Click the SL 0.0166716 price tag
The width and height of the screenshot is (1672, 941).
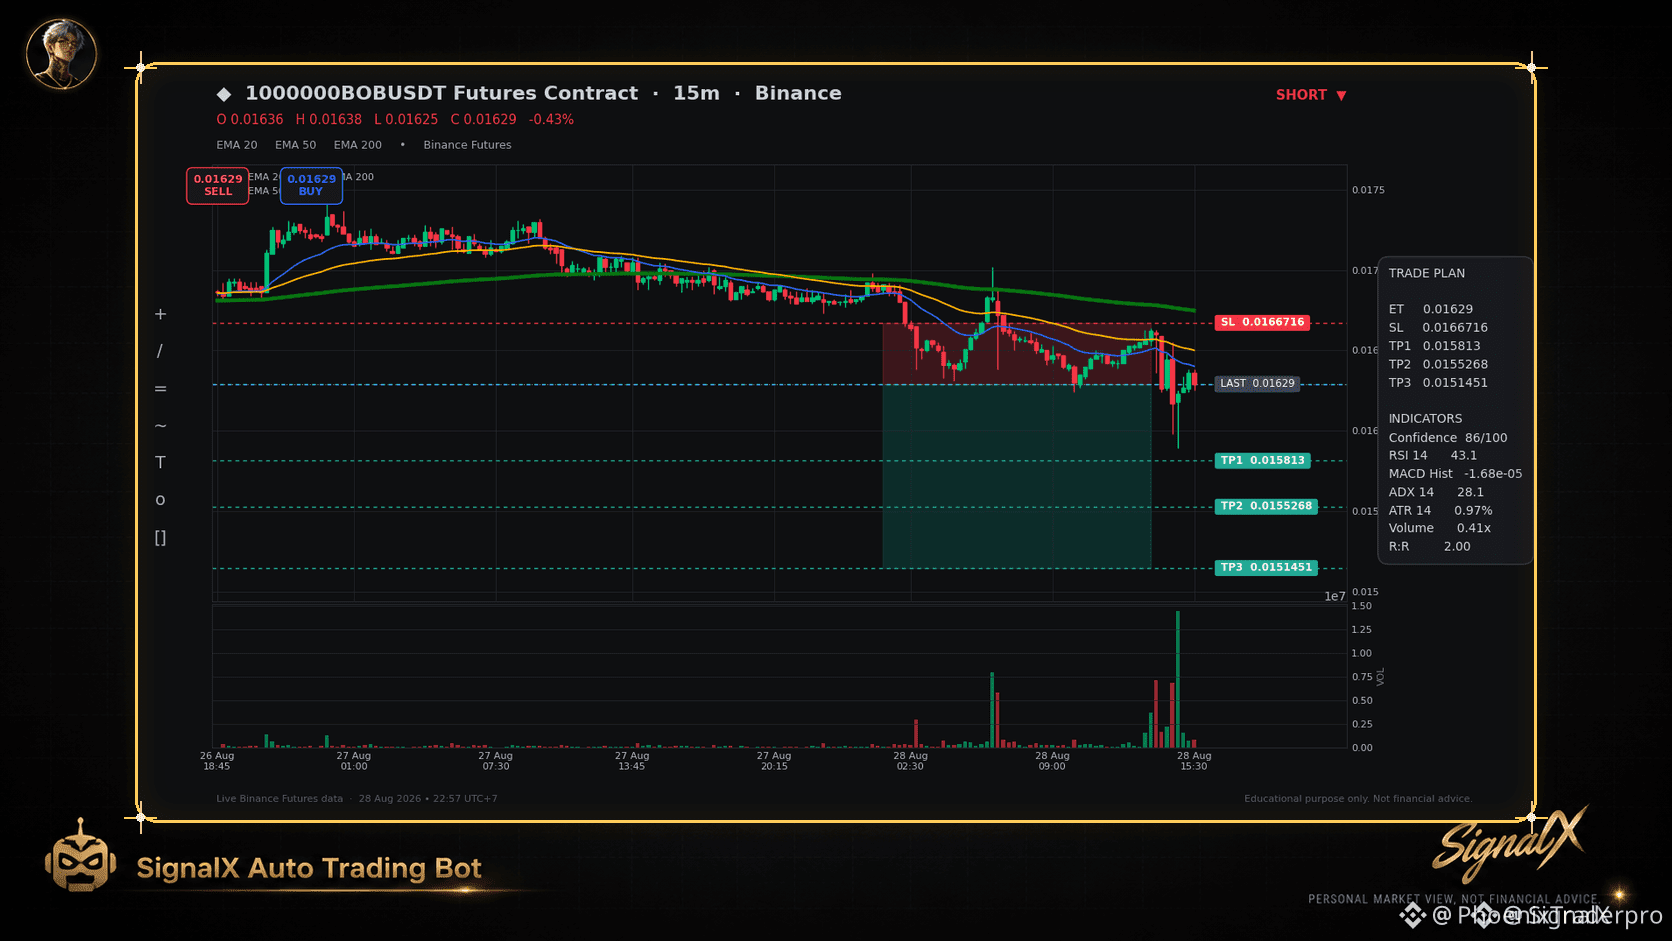click(x=1262, y=322)
